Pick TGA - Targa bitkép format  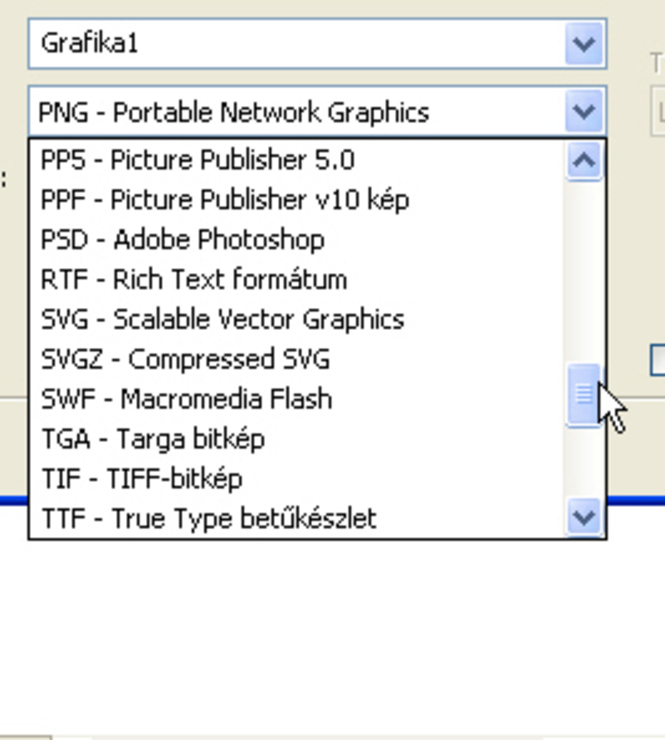[x=153, y=439]
